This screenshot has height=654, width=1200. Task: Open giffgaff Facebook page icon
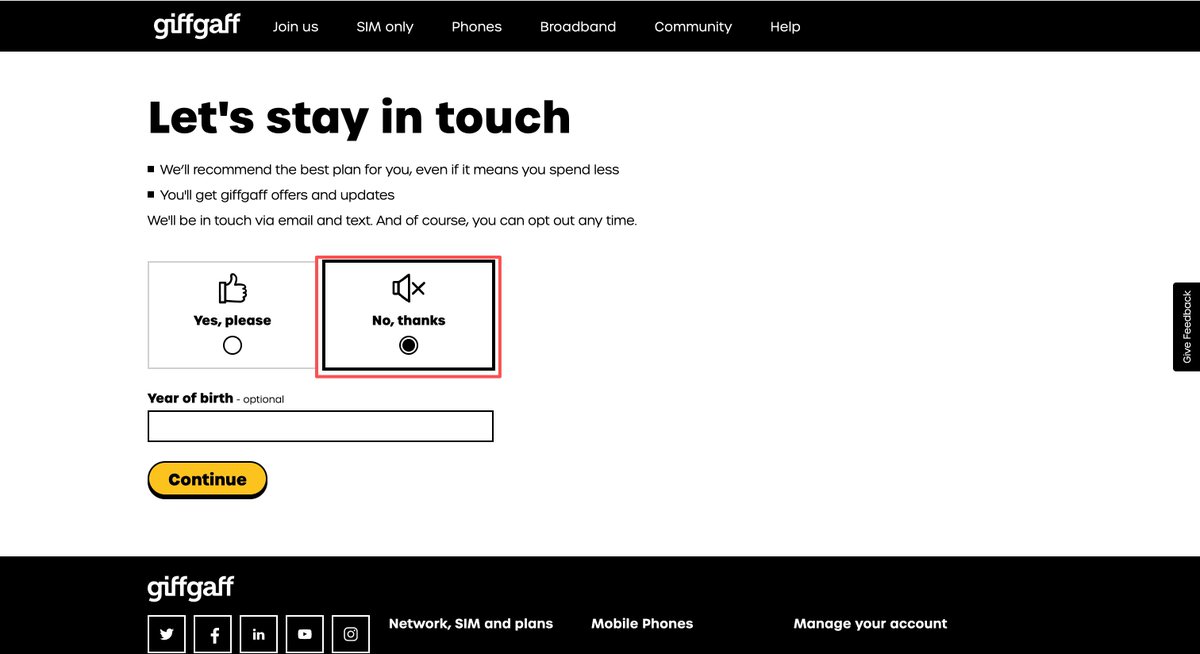point(213,634)
